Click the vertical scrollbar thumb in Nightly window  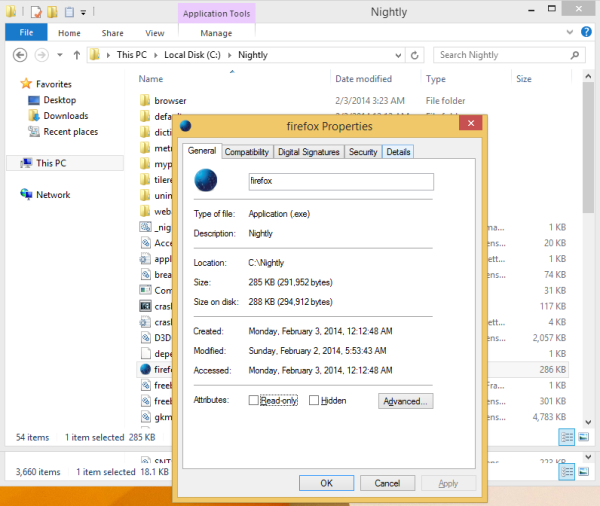pos(588,147)
